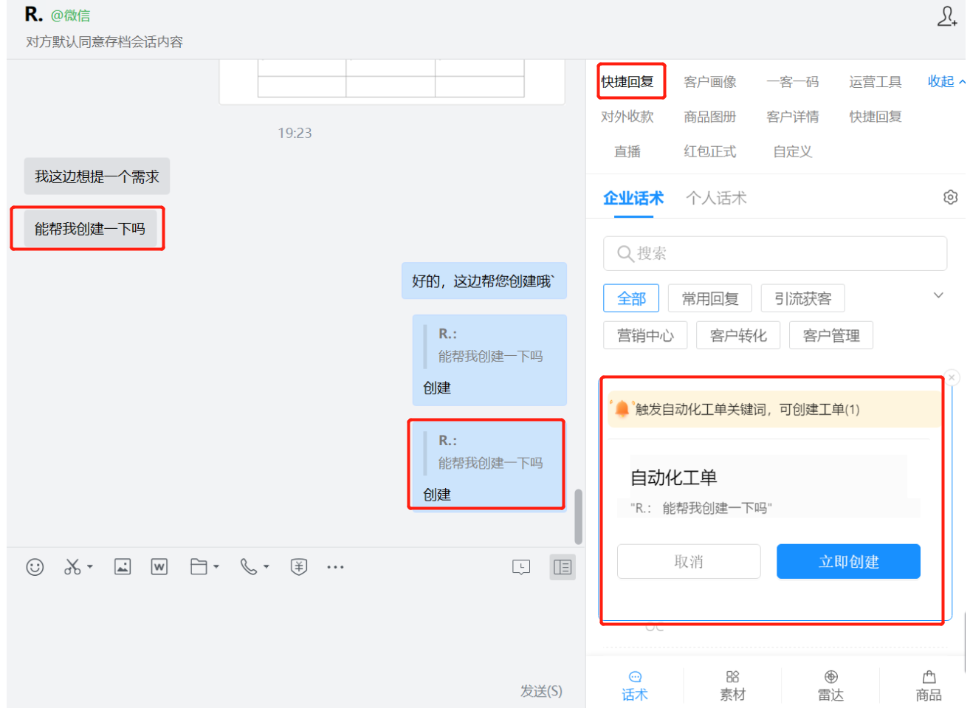
Task: Click search magnifier icon
Action: 625,253
